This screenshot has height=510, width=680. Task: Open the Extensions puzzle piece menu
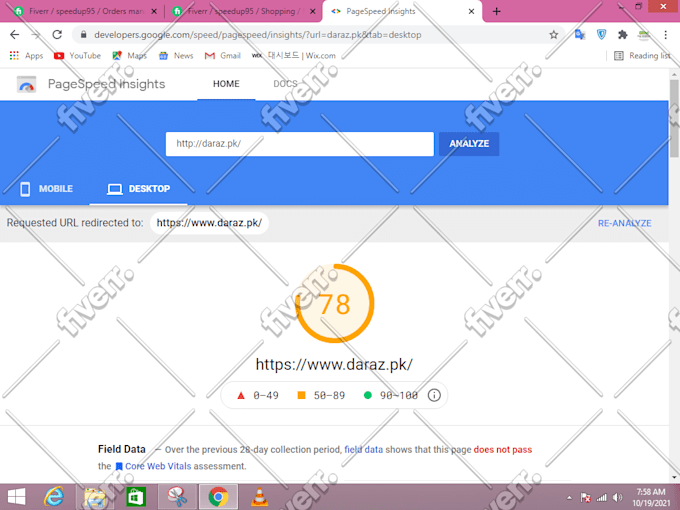pyautogui.click(x=623, y=35)
